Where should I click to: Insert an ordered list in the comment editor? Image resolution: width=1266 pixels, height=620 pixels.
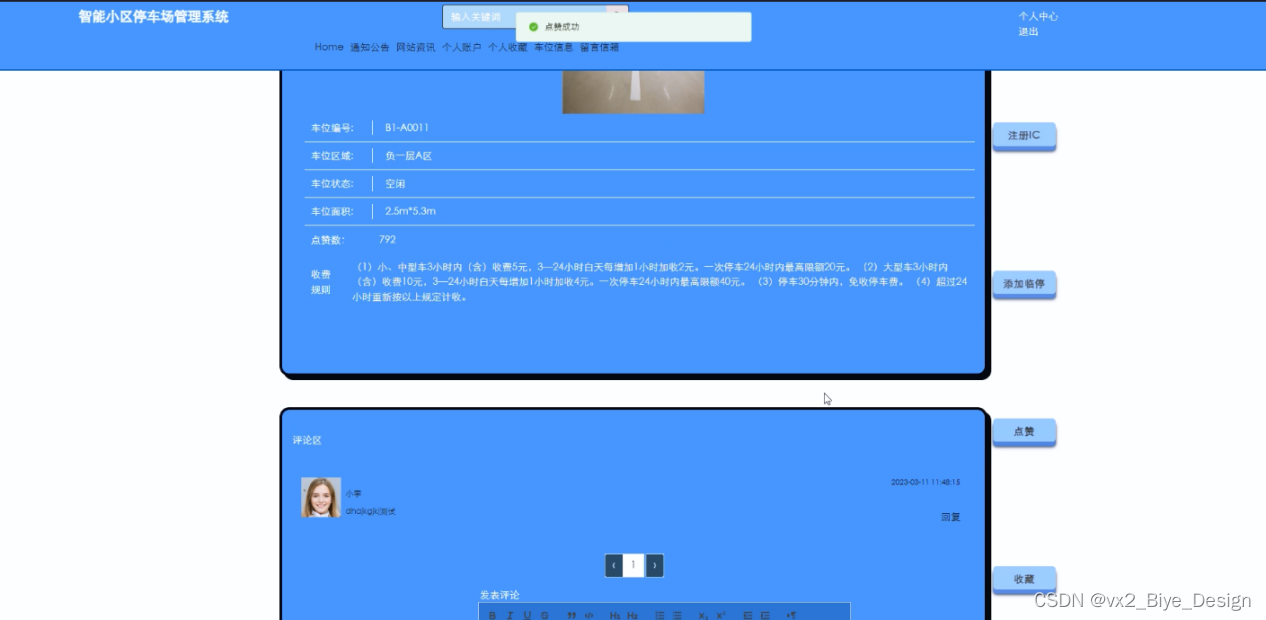(660, 615)
